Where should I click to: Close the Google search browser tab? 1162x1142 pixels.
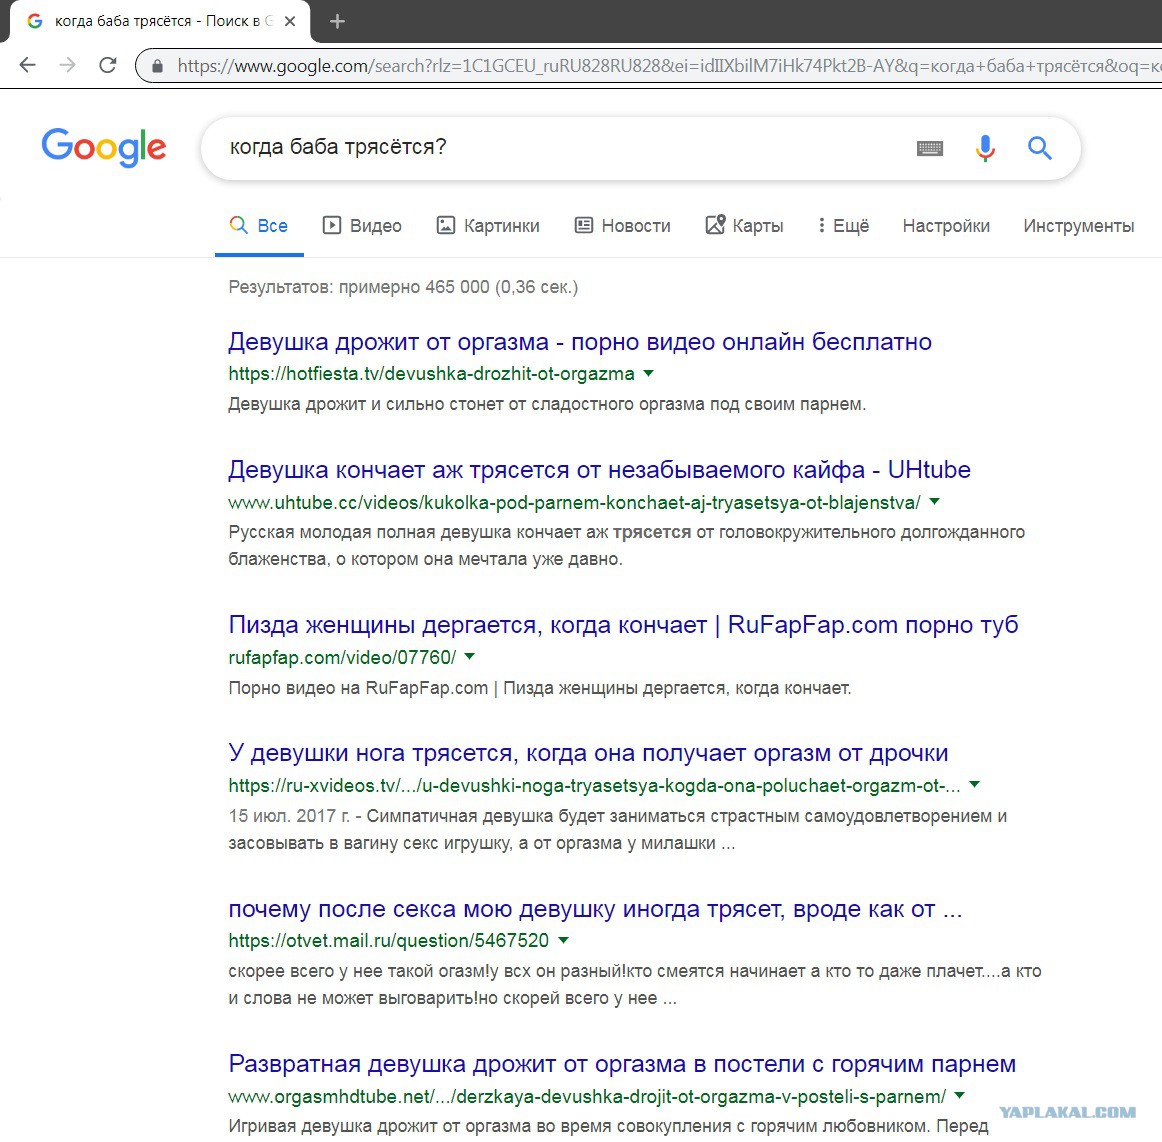click(290, 21)
